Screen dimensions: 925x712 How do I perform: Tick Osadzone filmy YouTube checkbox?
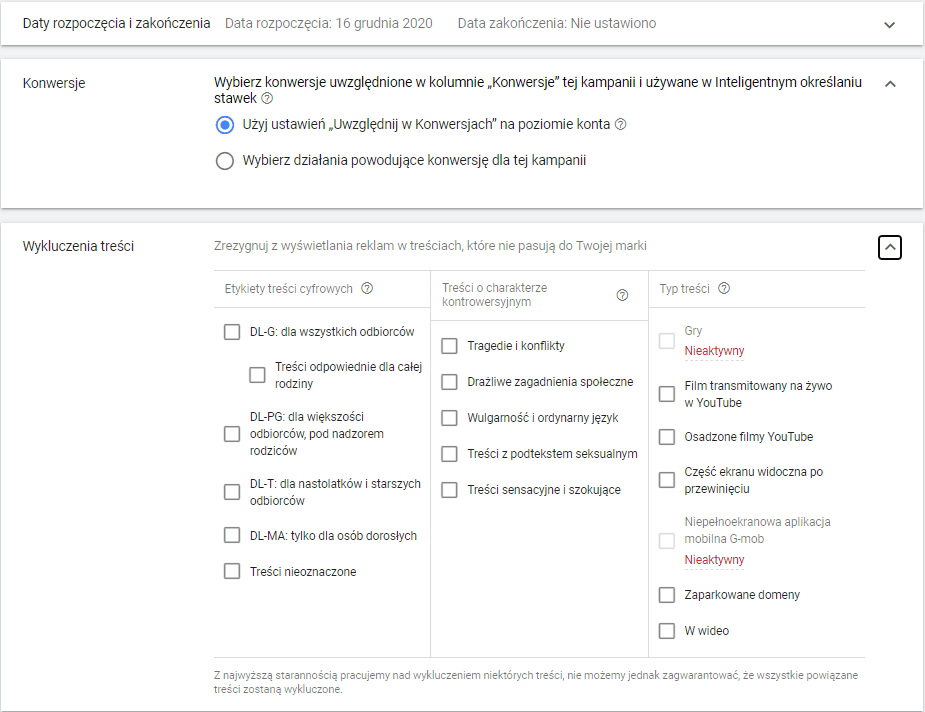pos(667,437)
